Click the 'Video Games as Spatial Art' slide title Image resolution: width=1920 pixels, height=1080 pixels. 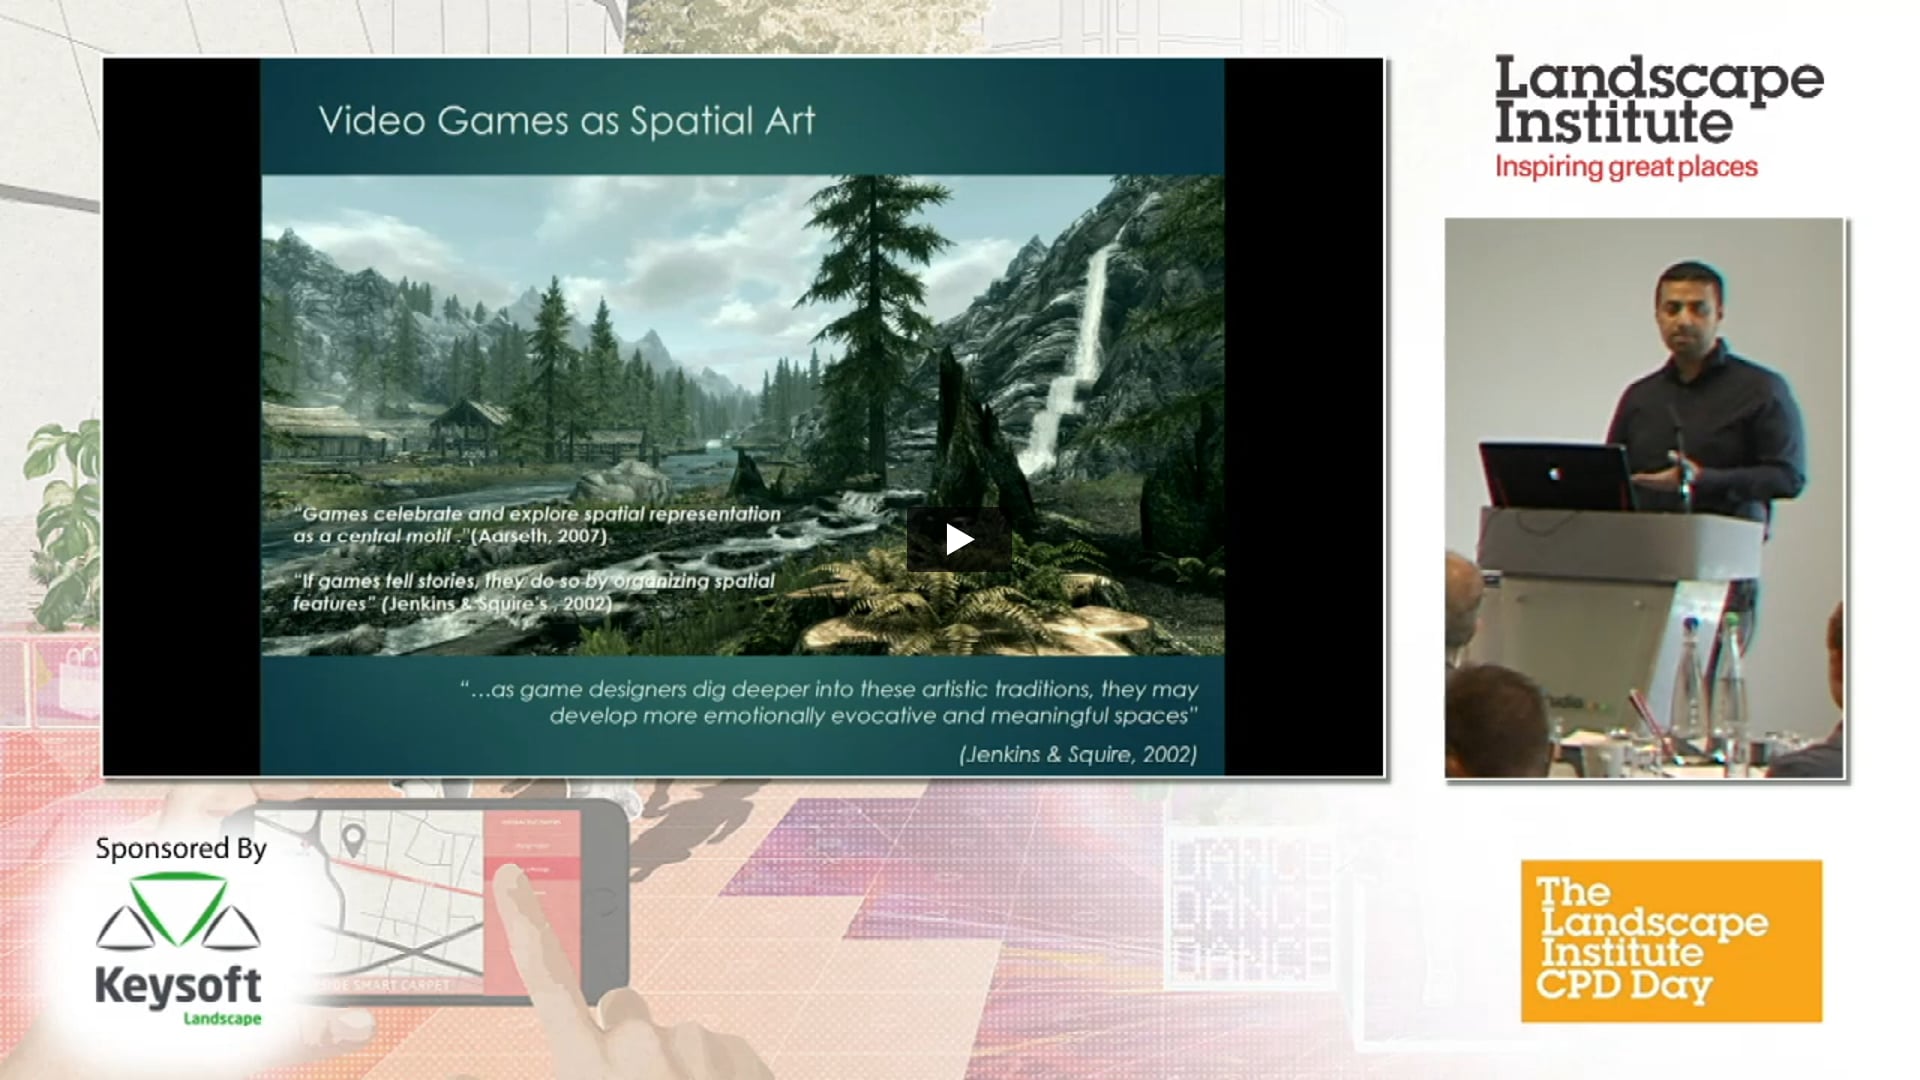pos(566,121)
